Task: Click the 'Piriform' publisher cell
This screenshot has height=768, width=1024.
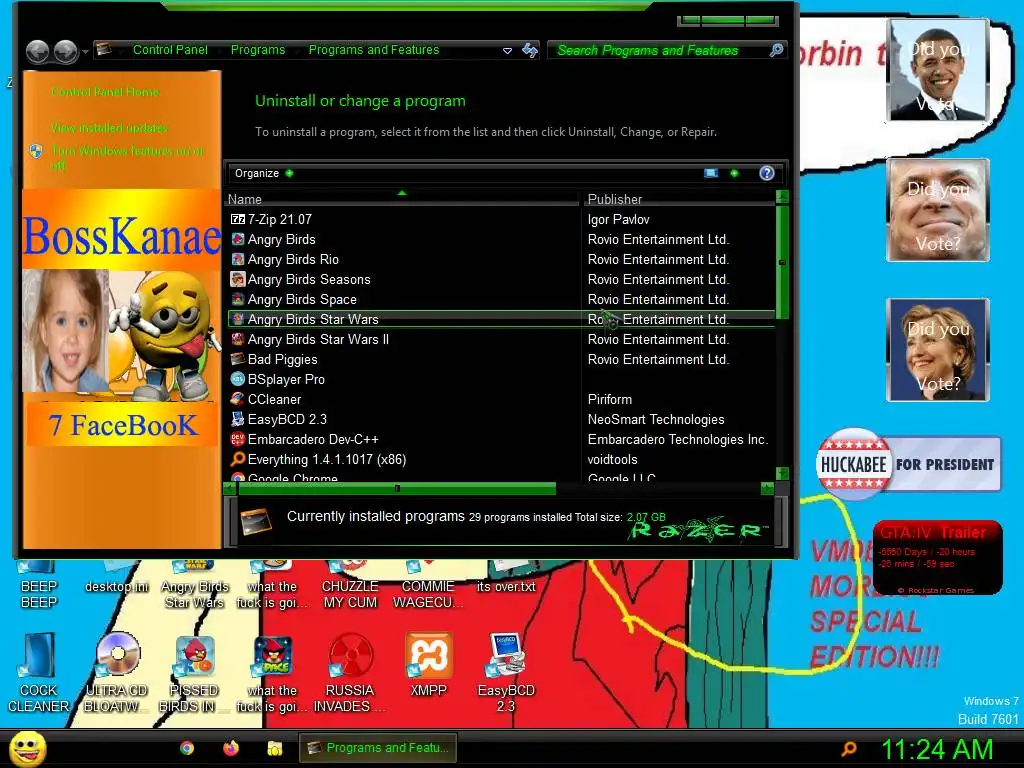Action: point(610,399)
